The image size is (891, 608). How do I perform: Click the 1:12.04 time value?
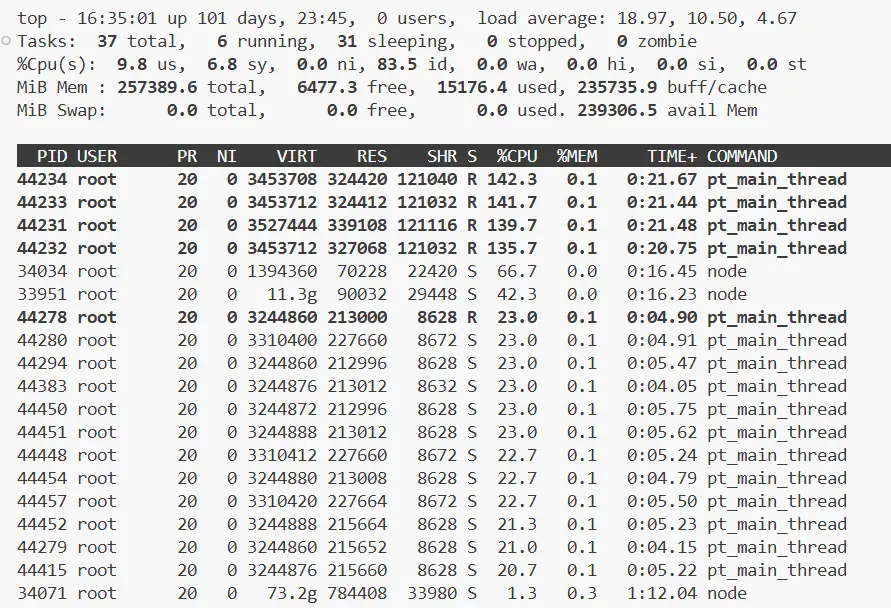coord(661,593)
